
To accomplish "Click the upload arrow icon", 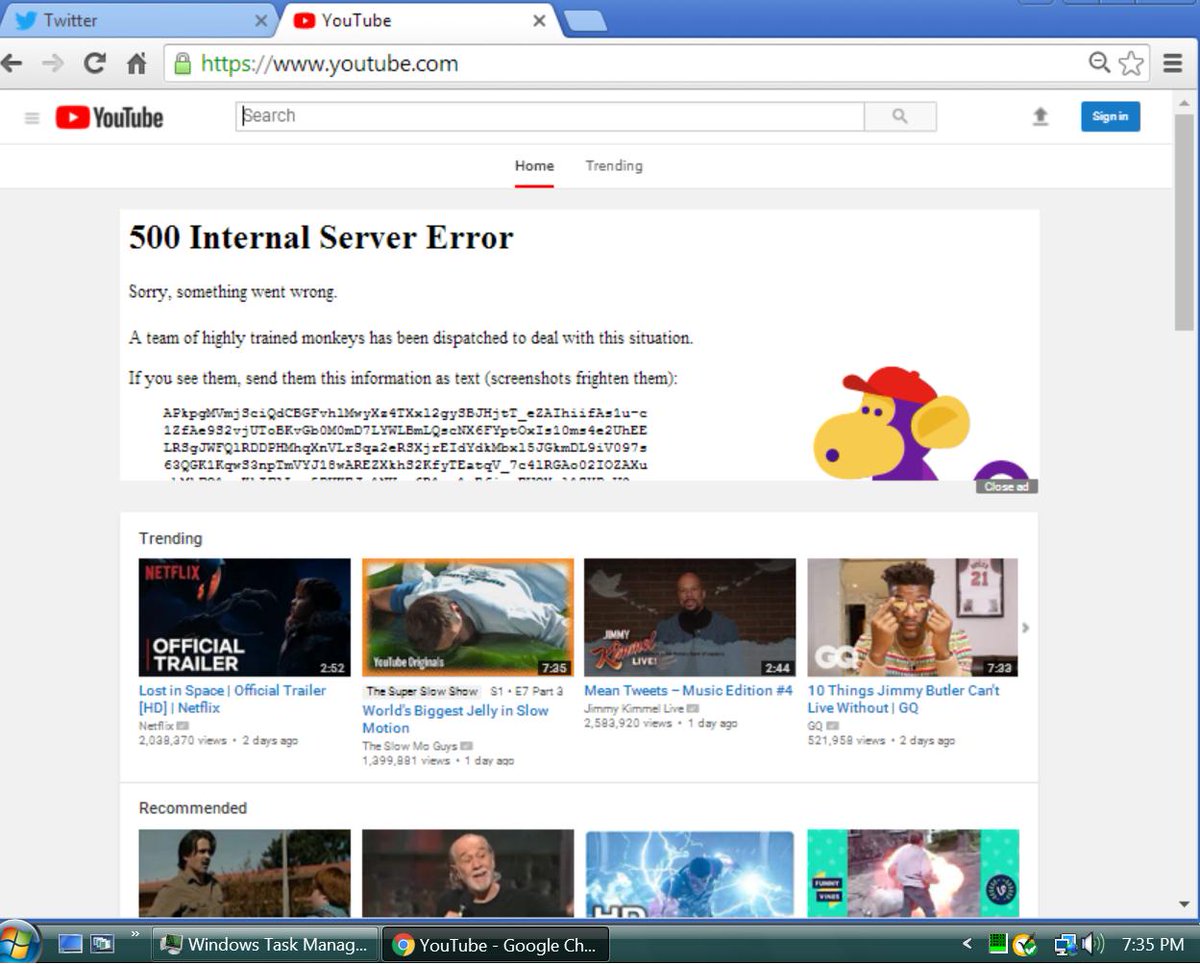I will [x=1040, y=117].
